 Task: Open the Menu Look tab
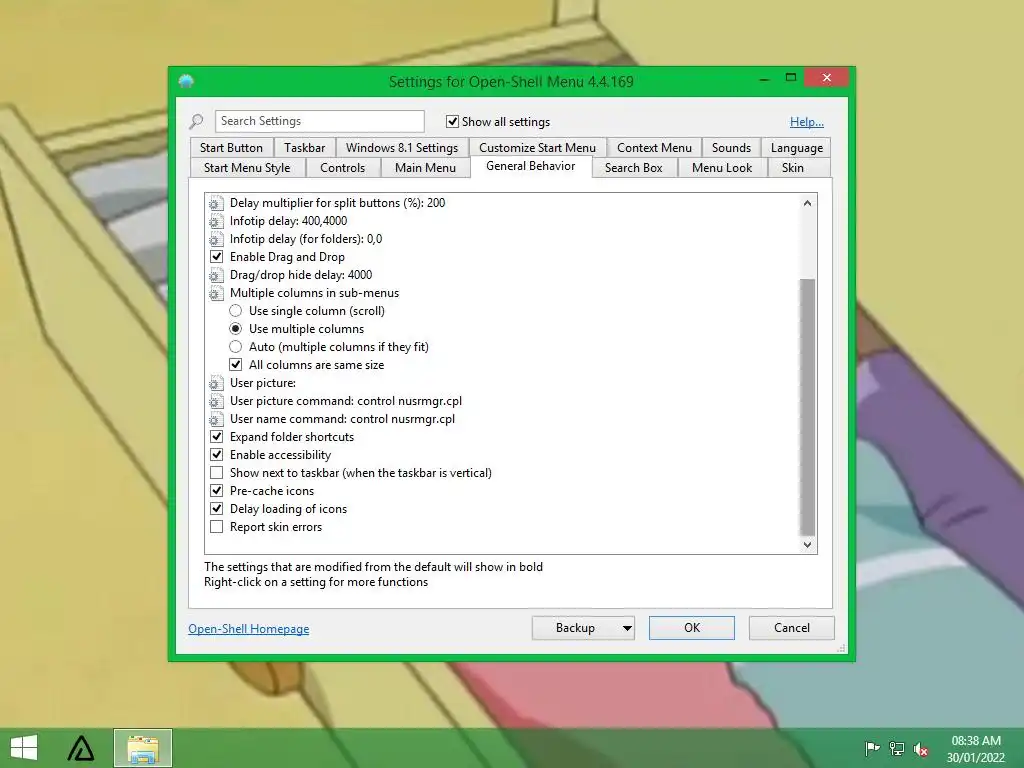pyautogui.click(x=722, y=168)
